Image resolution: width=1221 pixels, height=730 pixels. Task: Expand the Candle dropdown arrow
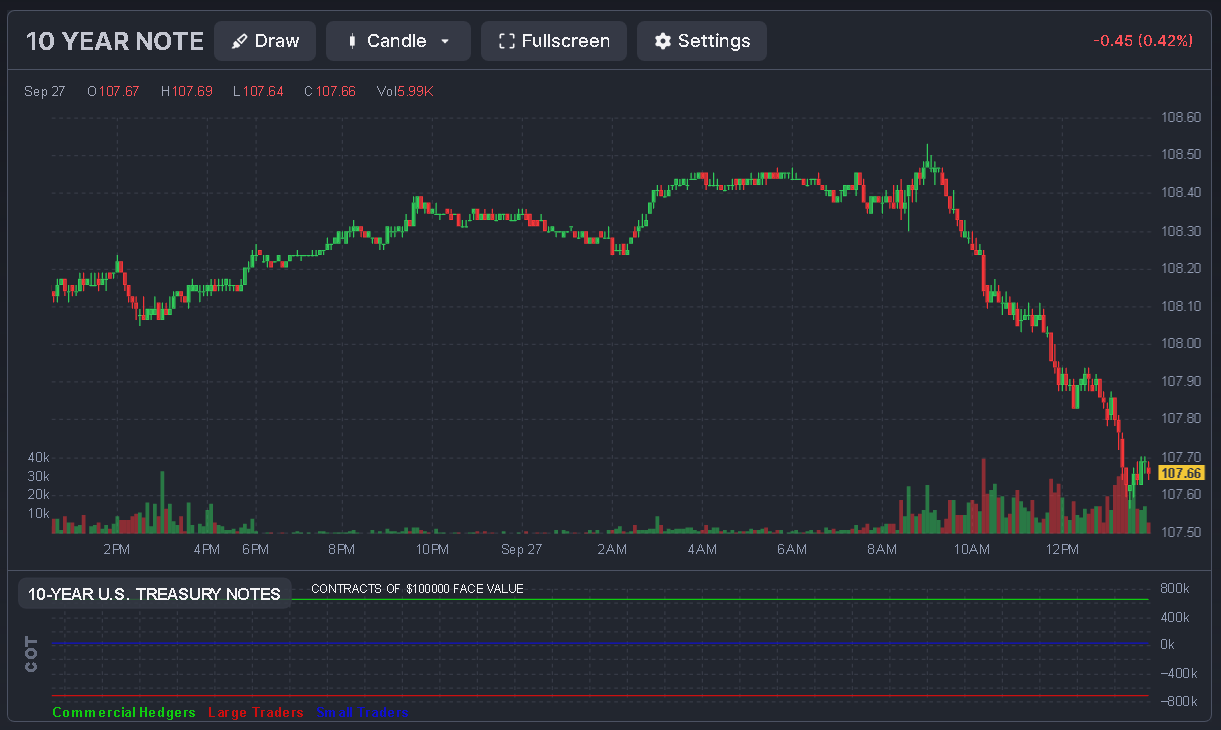pyautogui.click(x=445, y=42)
